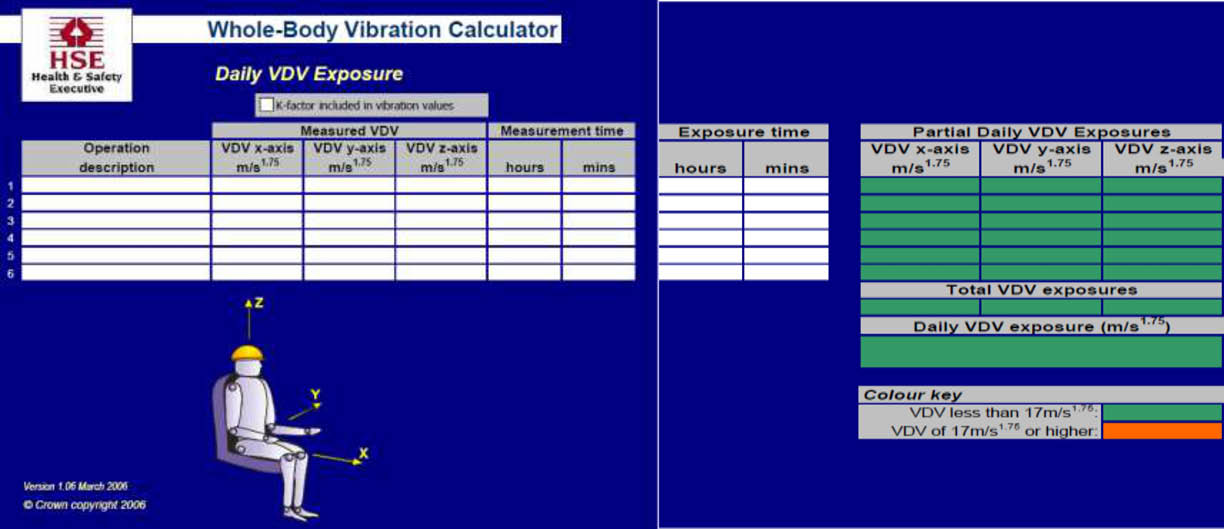Select row 1 partial VDV x-axis result cell
This screenshot has width=1224, height=529.
click(x=920, y=185)
